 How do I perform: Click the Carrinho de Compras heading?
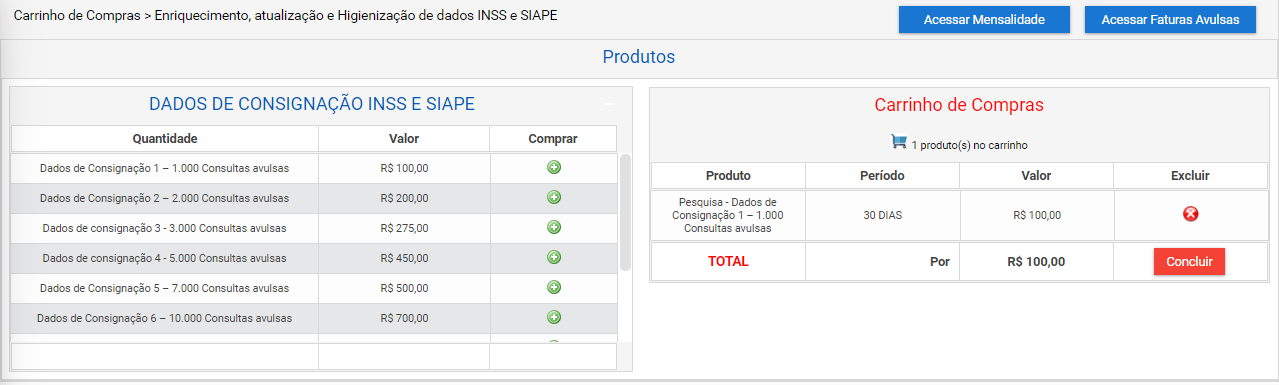point(959,104)
